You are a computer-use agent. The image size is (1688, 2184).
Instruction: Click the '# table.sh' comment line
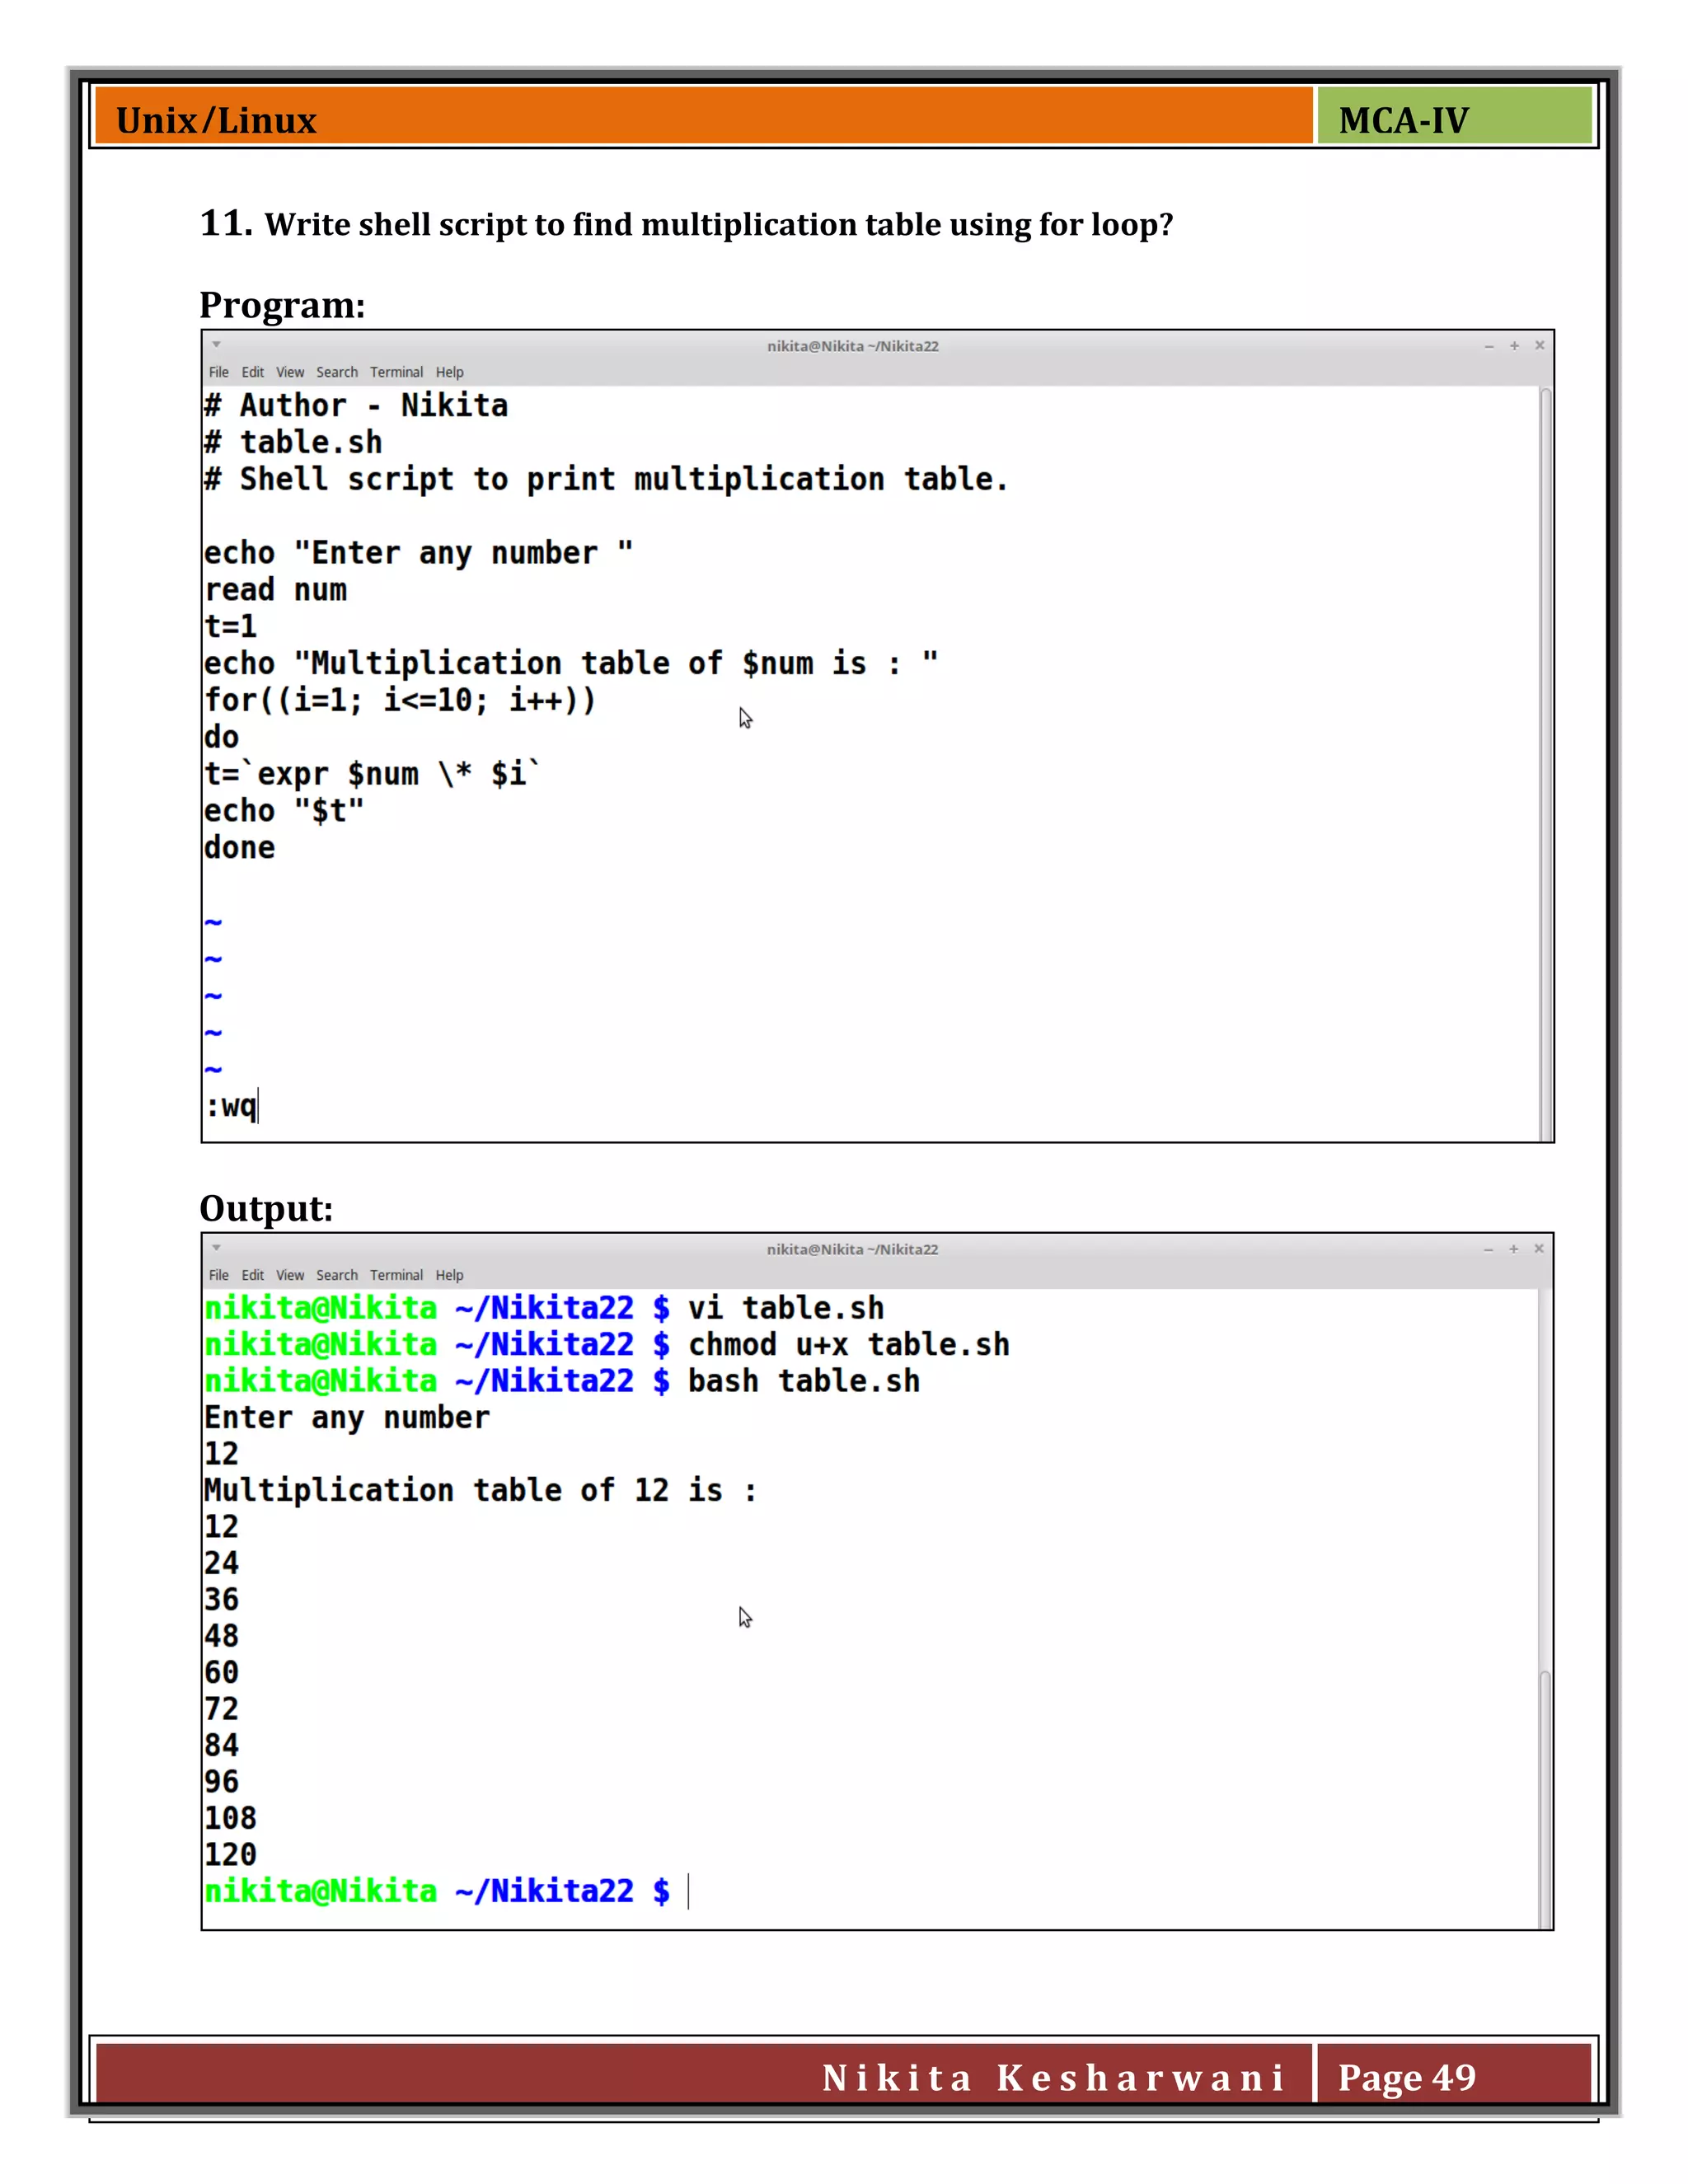(293, 442)
